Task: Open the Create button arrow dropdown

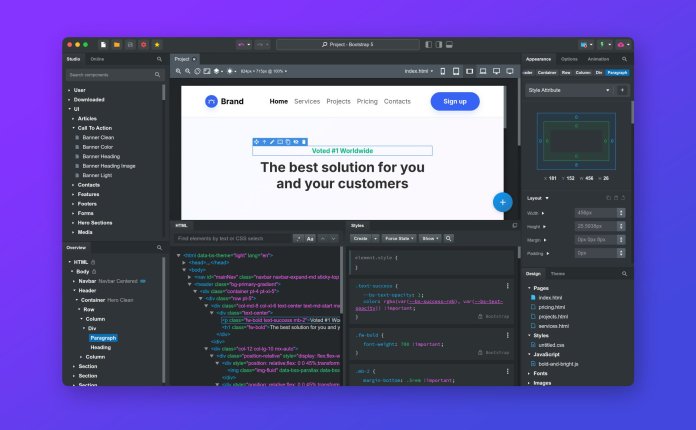Action: tap(375, 238)
